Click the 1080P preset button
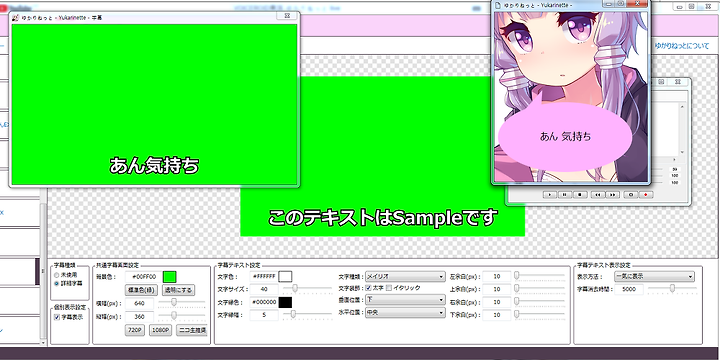The height and width of the screenshot is (360, 720). pos(160,330)
